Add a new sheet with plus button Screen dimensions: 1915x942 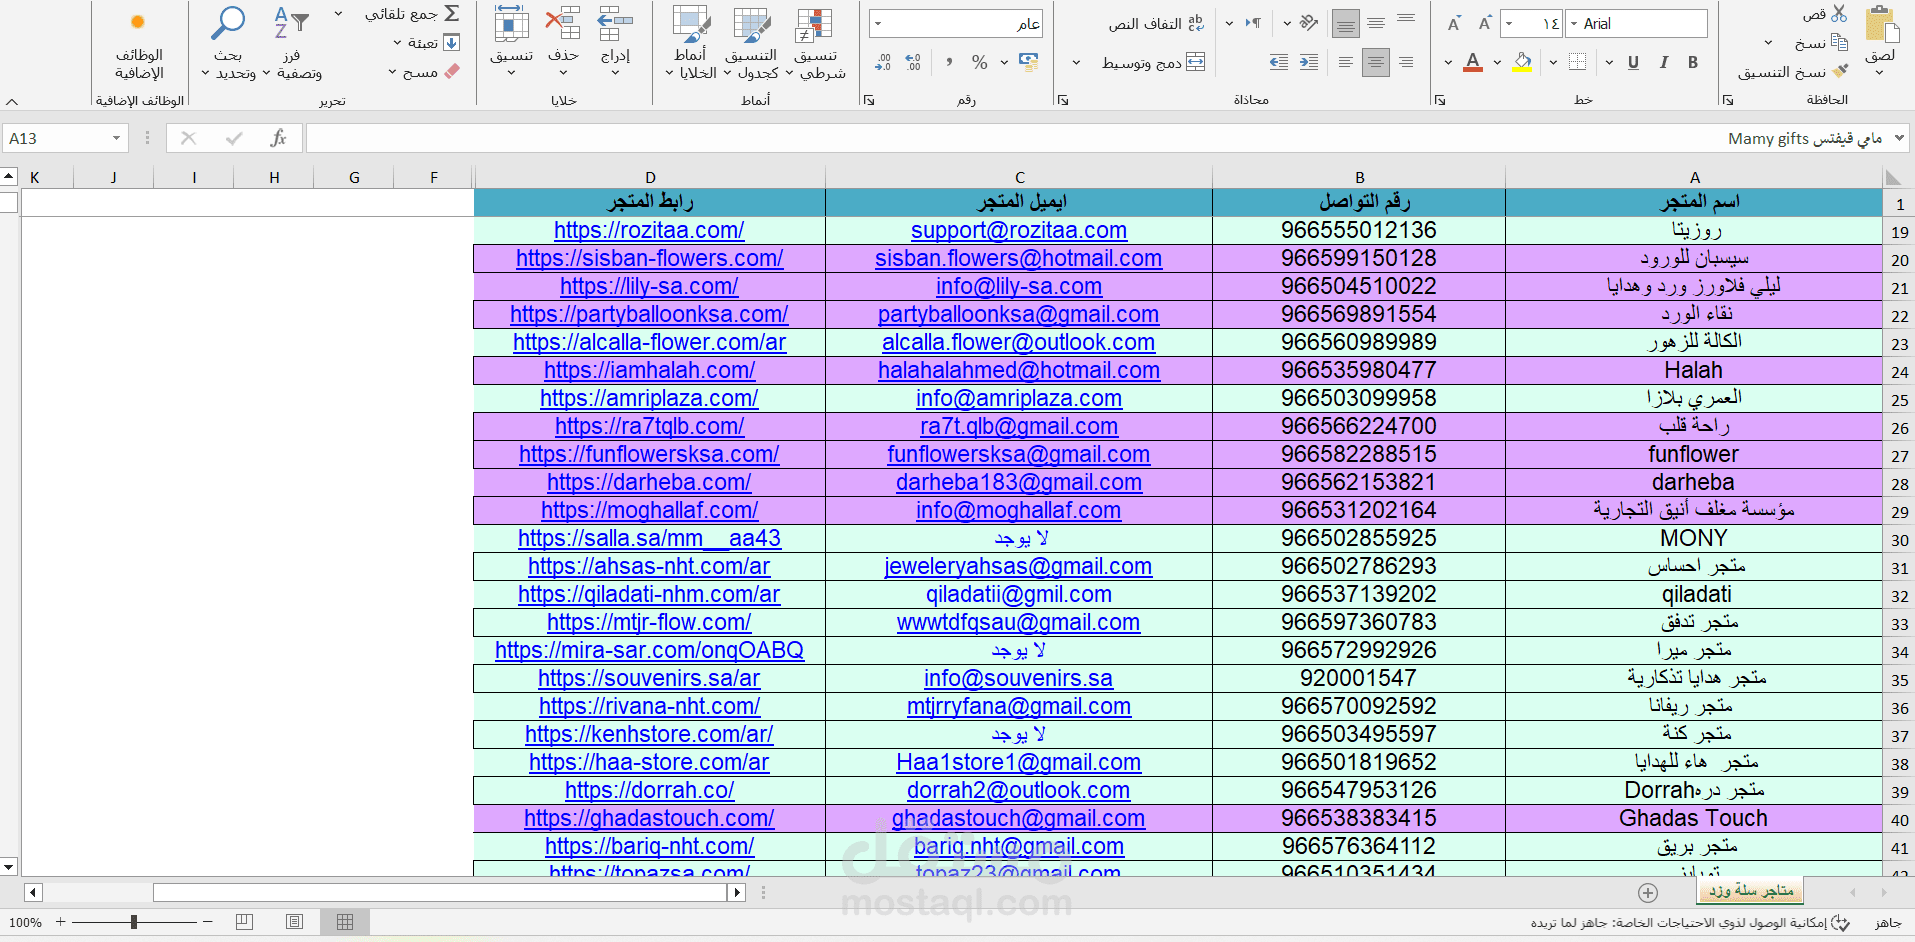(x=1648, y=892)
